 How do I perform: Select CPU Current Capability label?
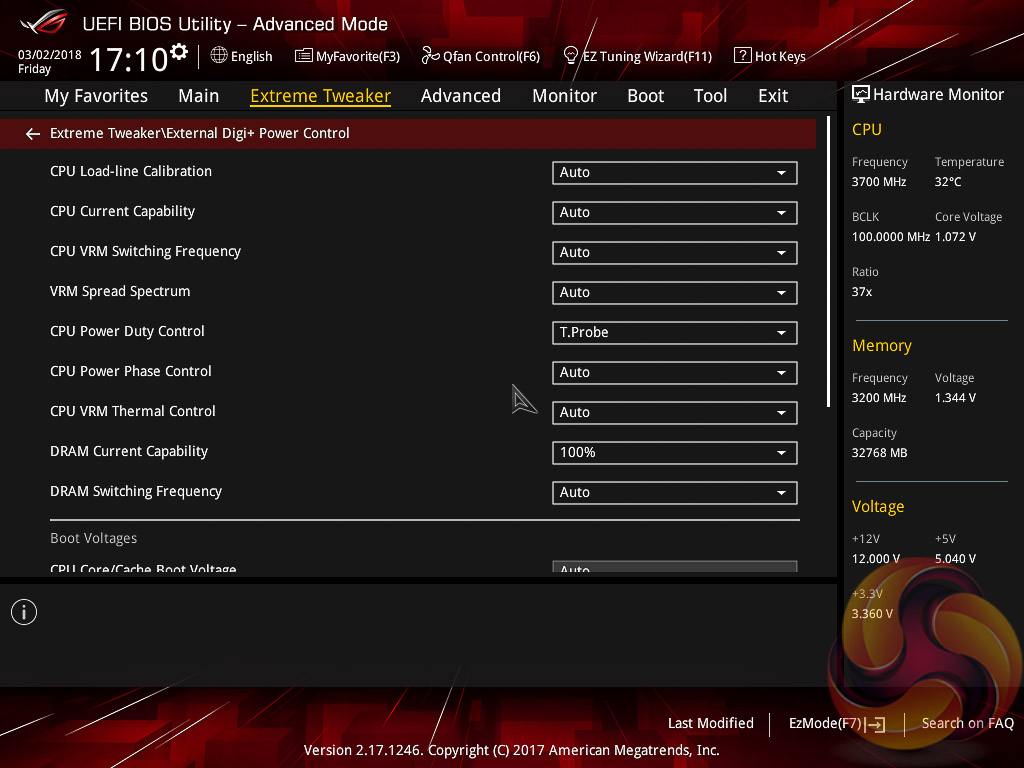(123, 212)
